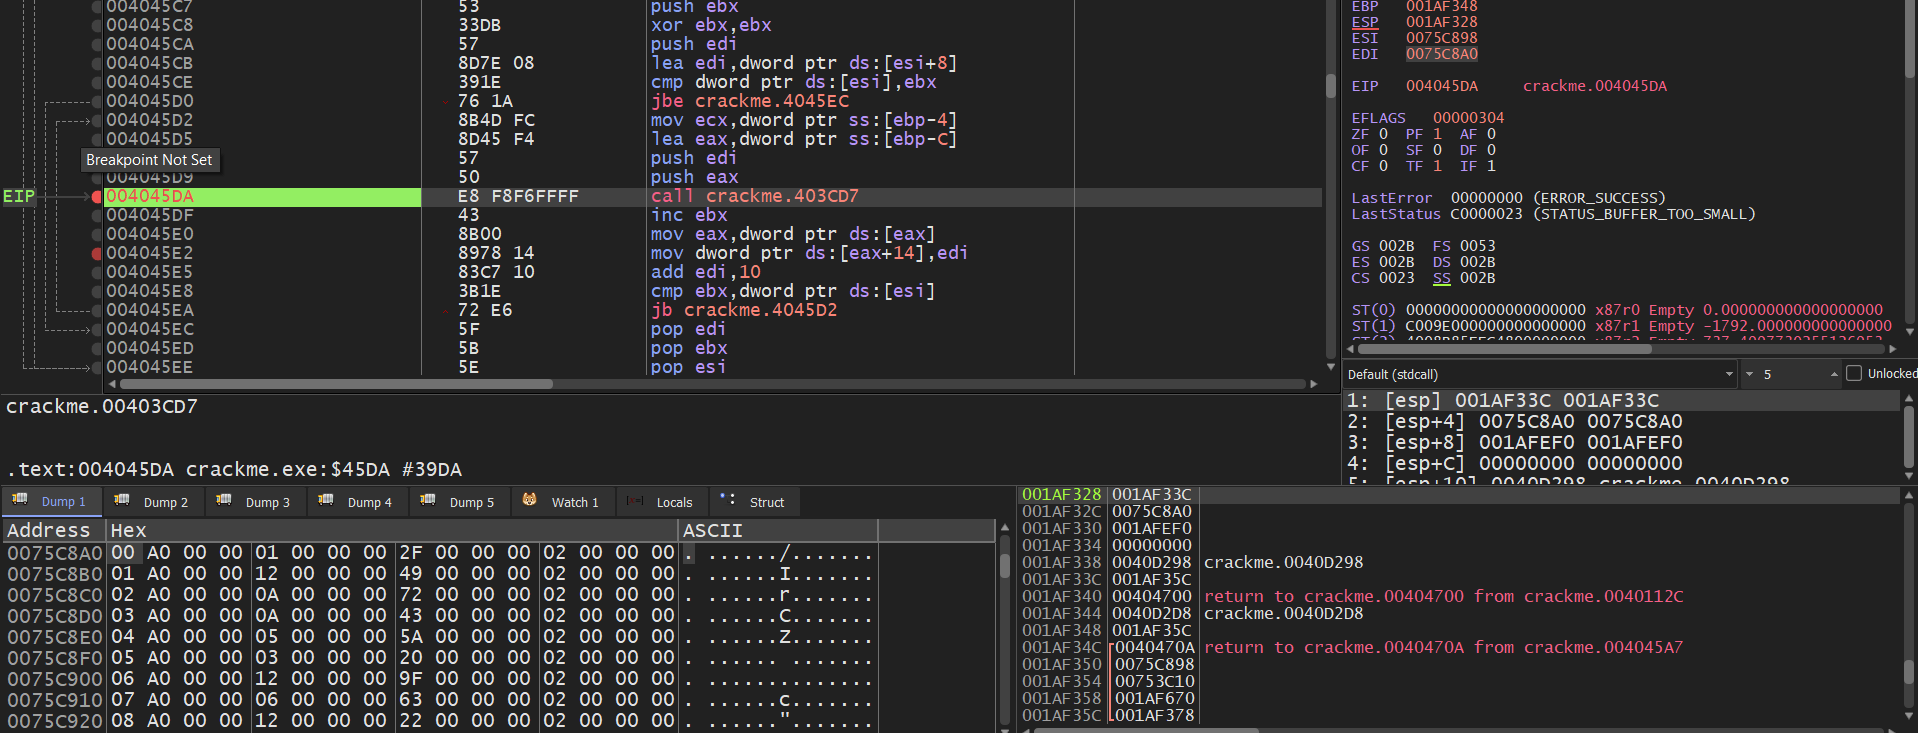Viewport: 1918px width, 733px height.
Task: Click down arrow of disassembly vertical scrollbar
Action: 1330,367
